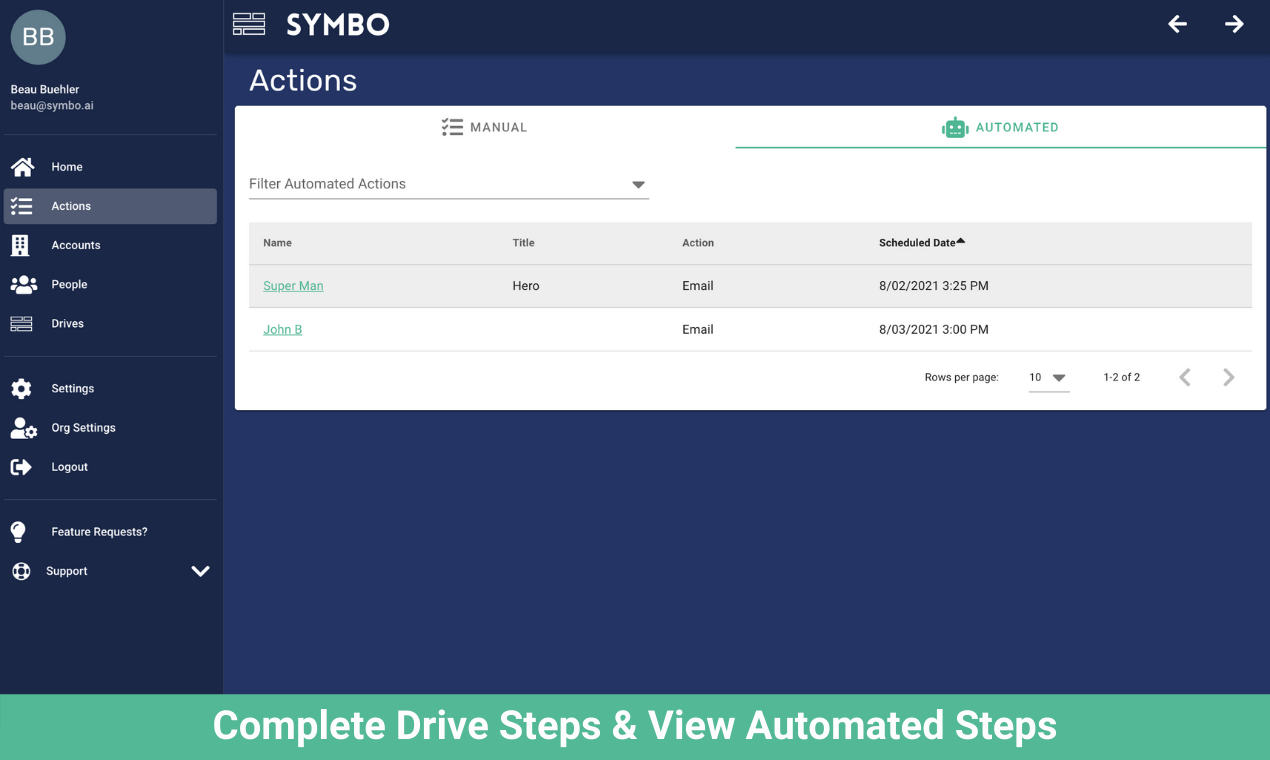This screenshot has height=760, width=1270.
Task: Click the robot icon on Automated tab
Action: click(955, 127)
